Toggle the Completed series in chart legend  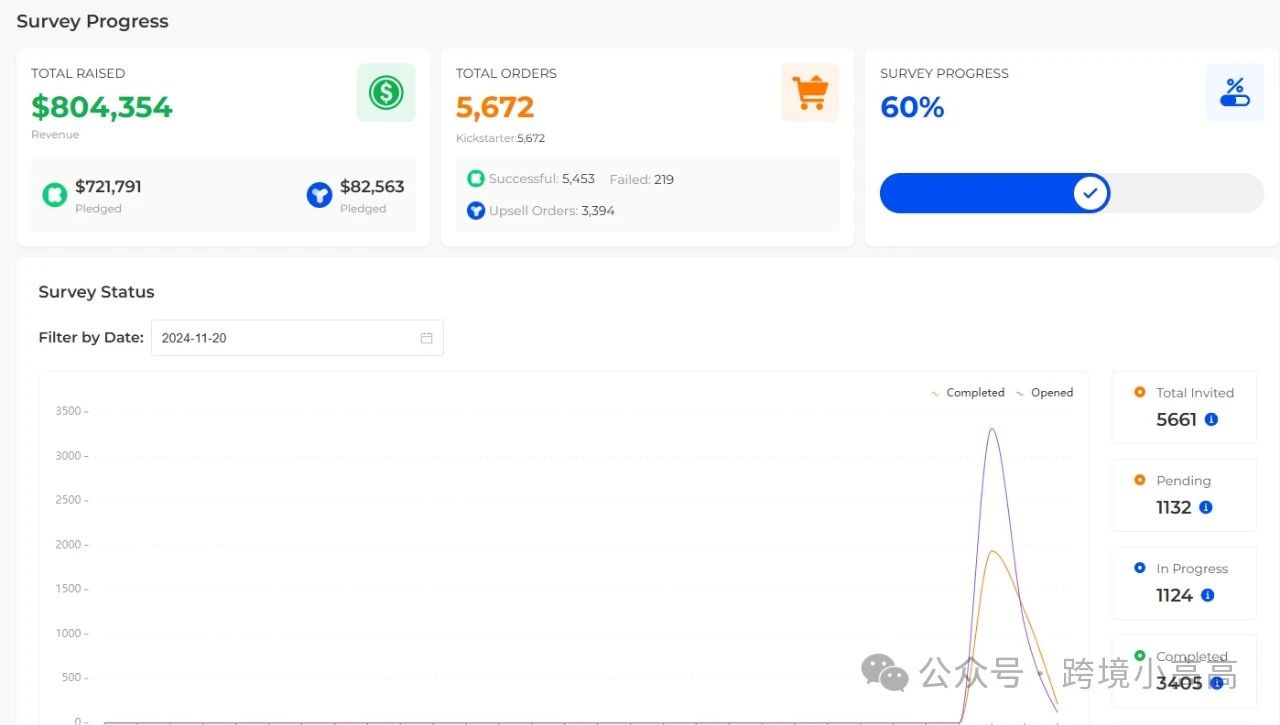click(967, 393)
